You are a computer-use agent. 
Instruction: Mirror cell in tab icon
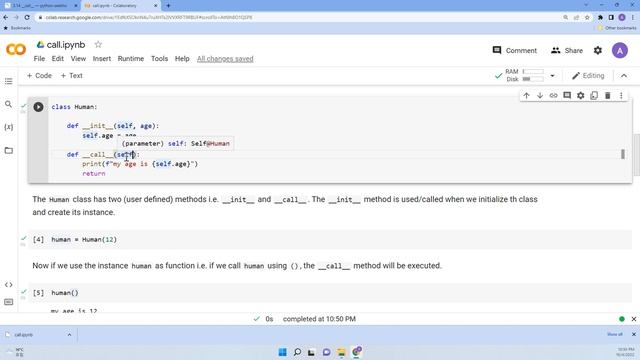click(594, 96)
